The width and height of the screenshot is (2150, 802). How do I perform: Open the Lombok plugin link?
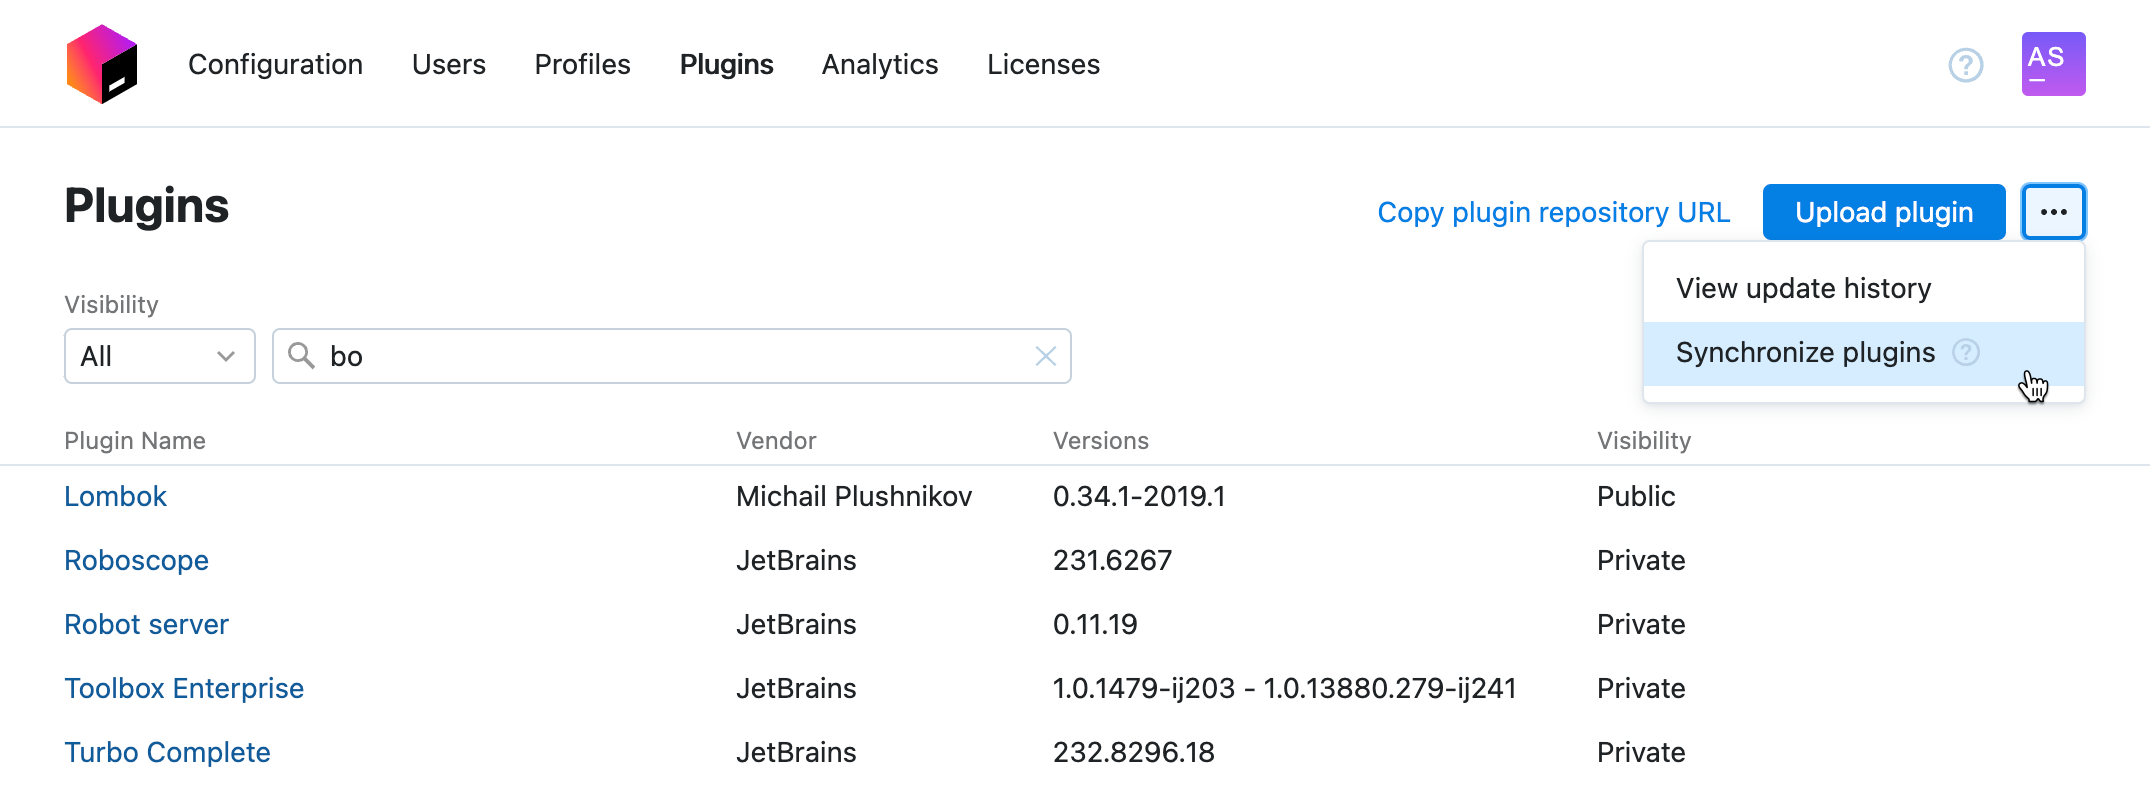[x=116, y=496]
